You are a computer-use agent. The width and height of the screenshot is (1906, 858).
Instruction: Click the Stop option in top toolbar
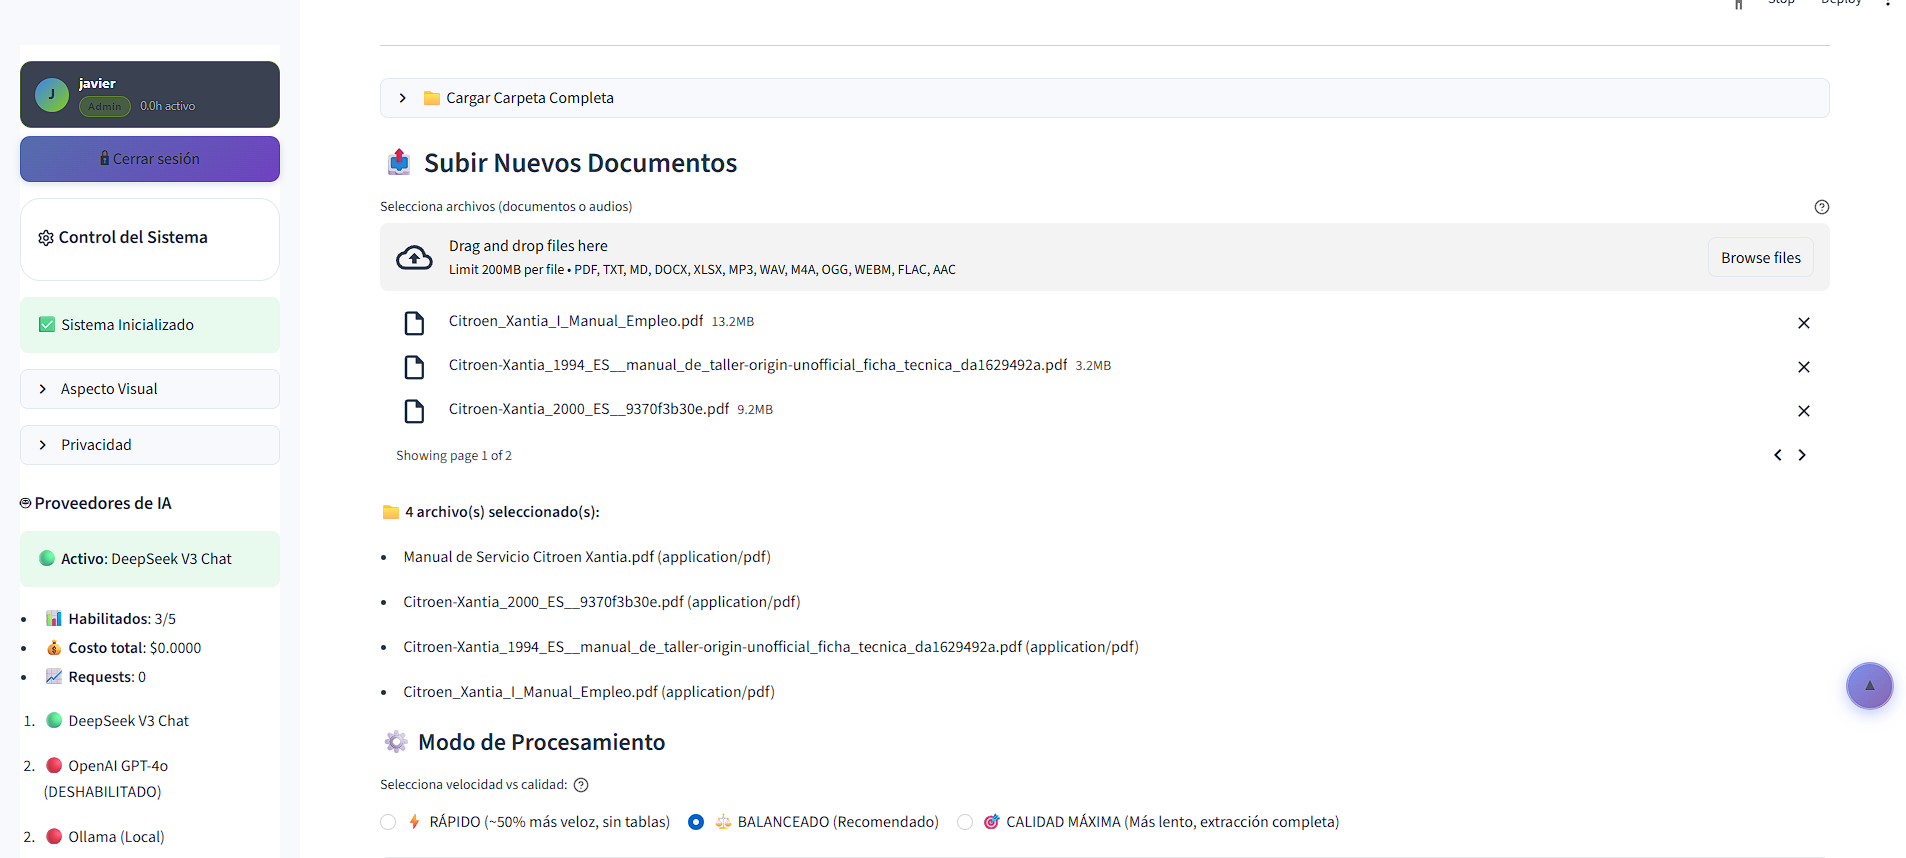pyautogui.click(x=1781, y=3)
